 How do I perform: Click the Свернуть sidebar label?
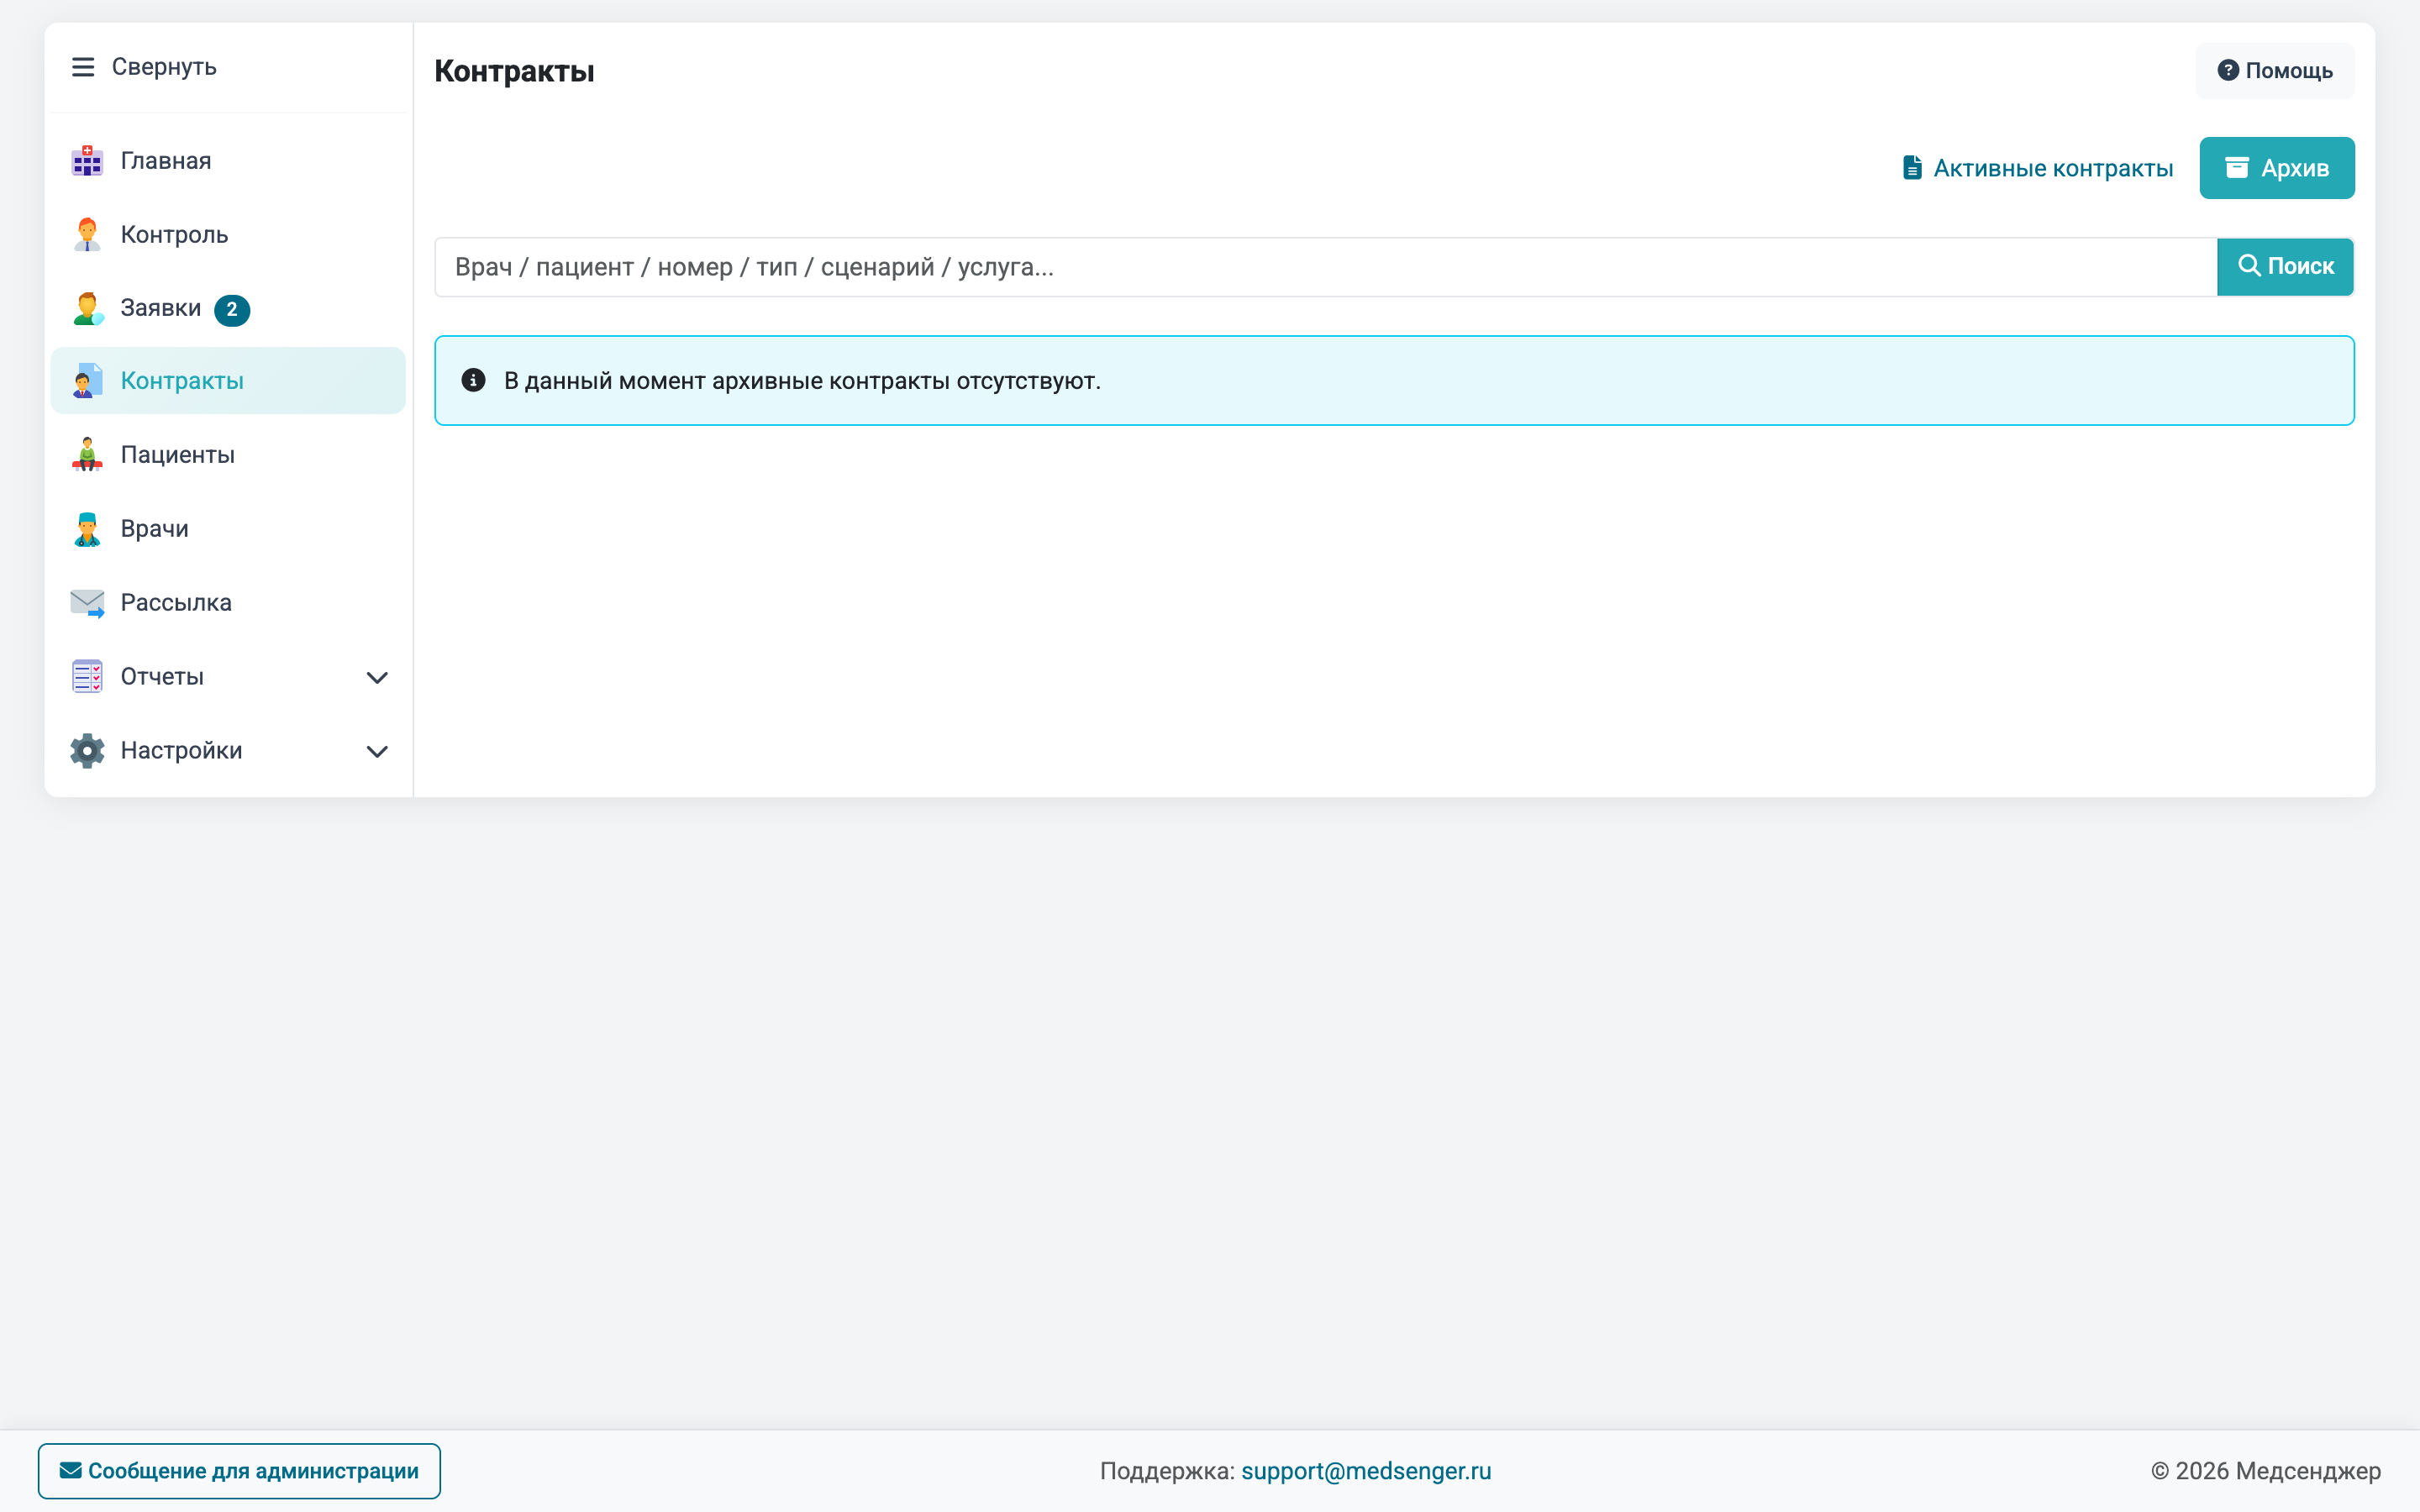pos(164,67)
